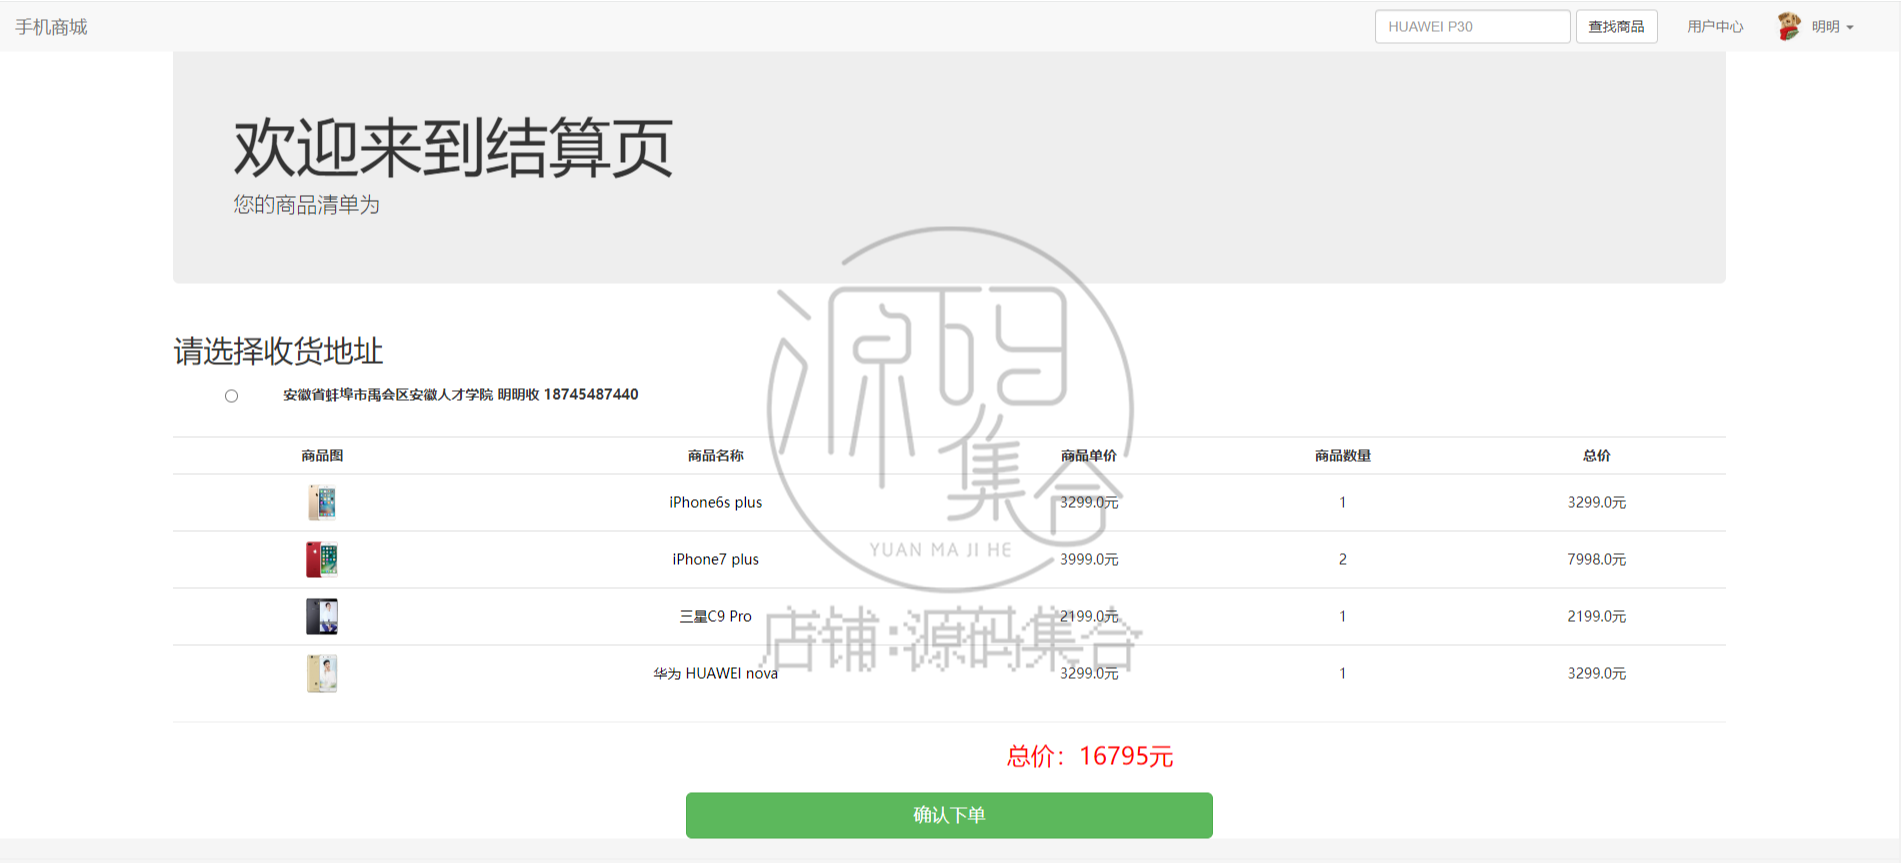Click the 您的商品清单为 subtitle
The image size is (1901, 863).
click(x=306, y=205)
